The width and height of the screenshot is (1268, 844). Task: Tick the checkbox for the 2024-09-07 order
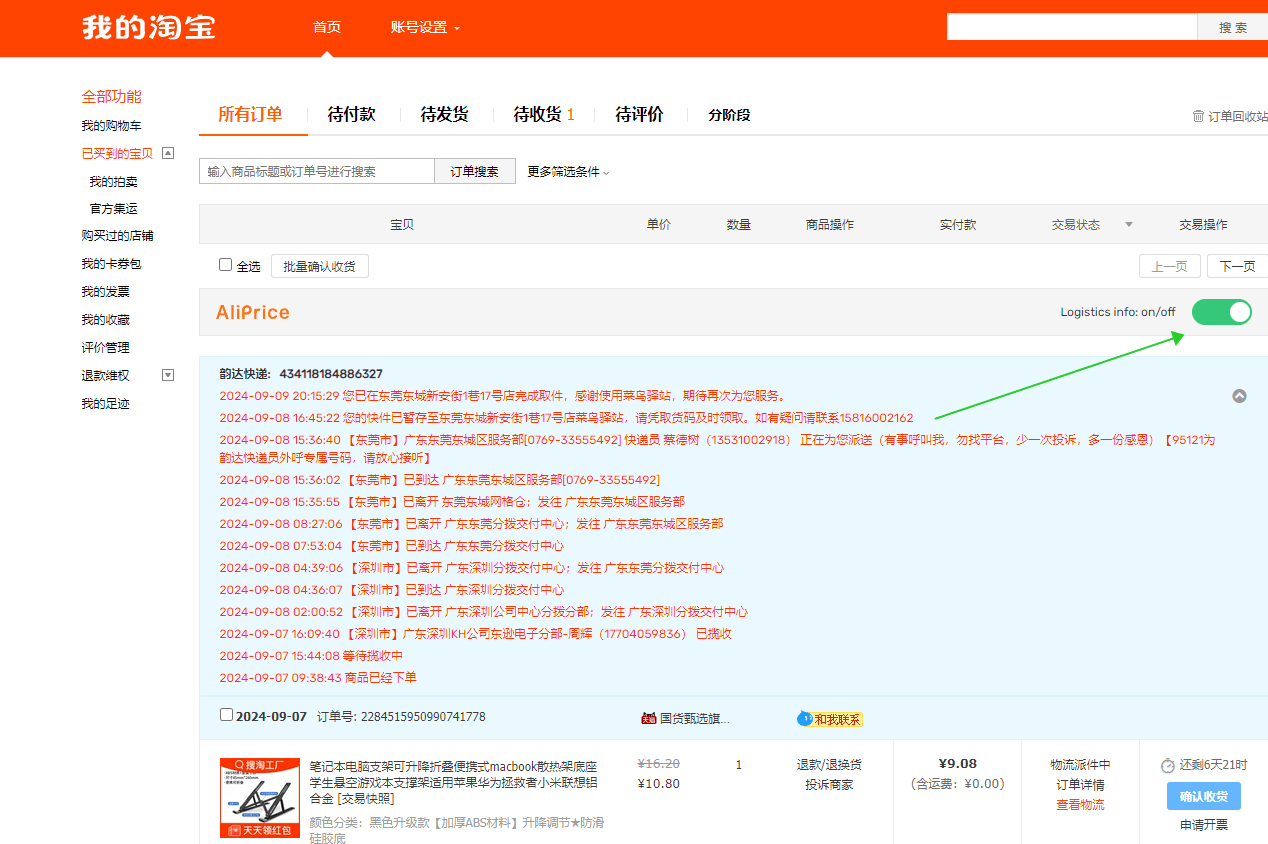pos(226,715)
